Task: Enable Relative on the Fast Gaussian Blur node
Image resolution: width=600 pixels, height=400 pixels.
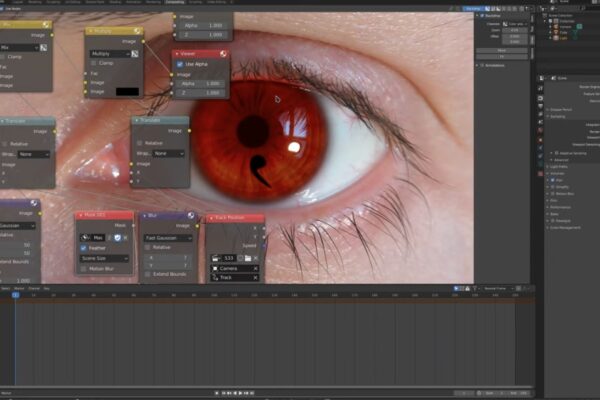Action: point(148,248)
